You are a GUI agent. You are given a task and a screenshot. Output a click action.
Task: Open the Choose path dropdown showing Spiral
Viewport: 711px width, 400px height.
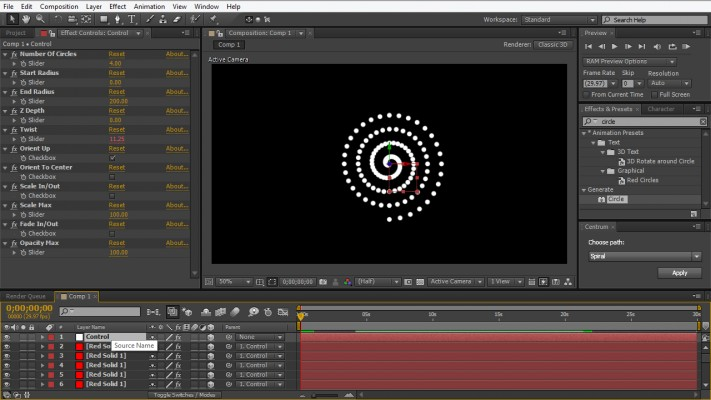click(x=643, y=256)
